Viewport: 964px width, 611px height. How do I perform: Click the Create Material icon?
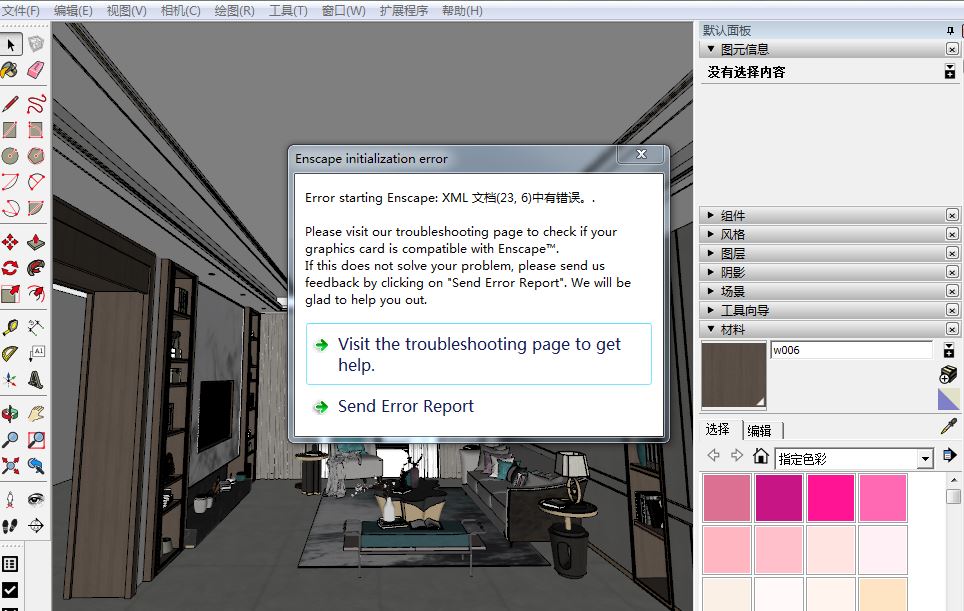948,374
